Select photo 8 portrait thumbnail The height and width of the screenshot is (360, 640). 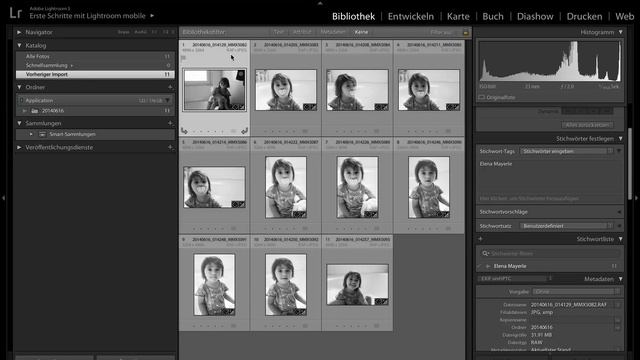point(429,187)
